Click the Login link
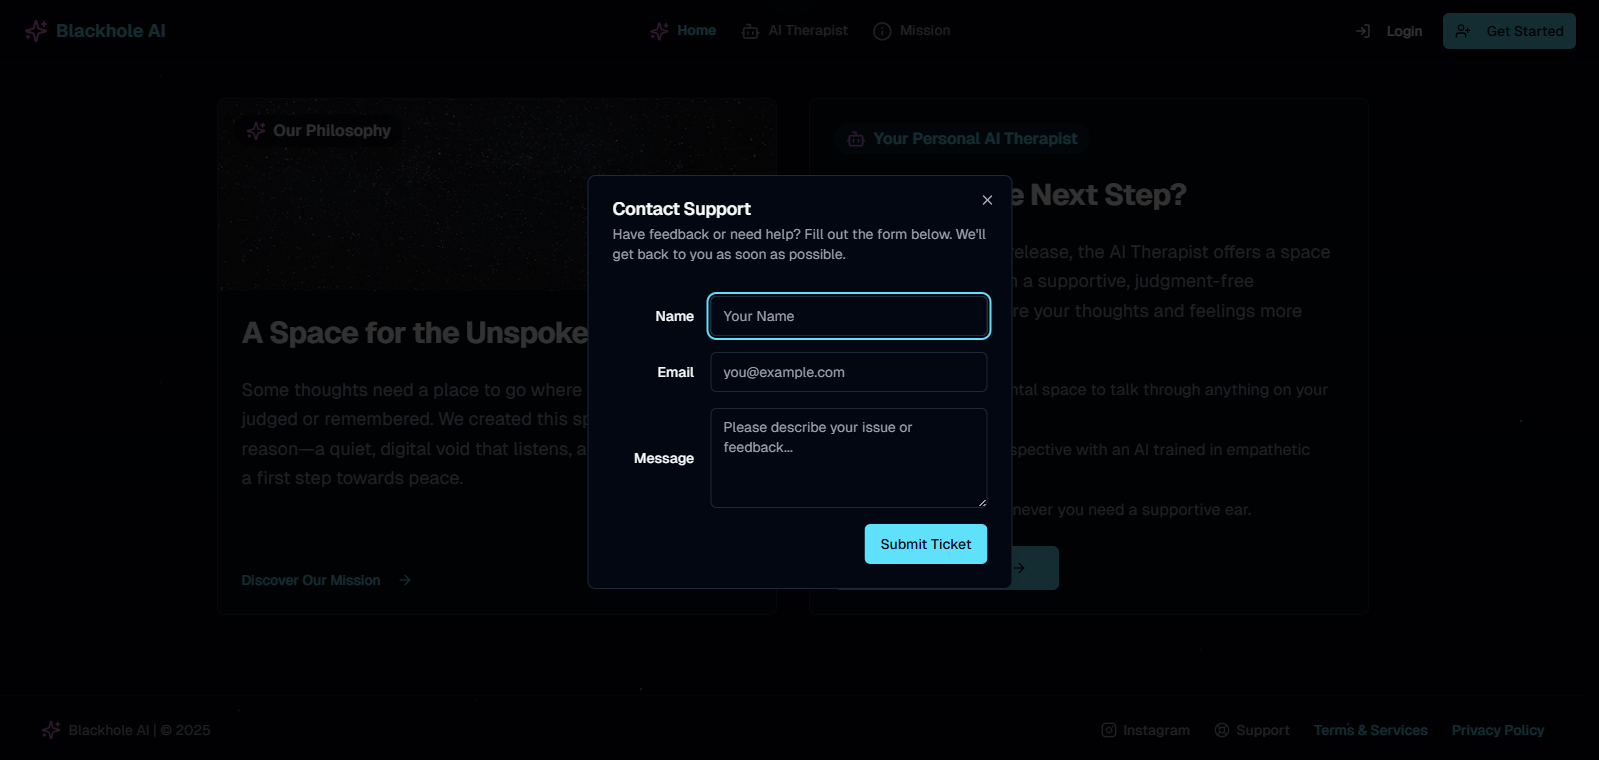Screen dimensions: 1599x760 coord(1389,31)
